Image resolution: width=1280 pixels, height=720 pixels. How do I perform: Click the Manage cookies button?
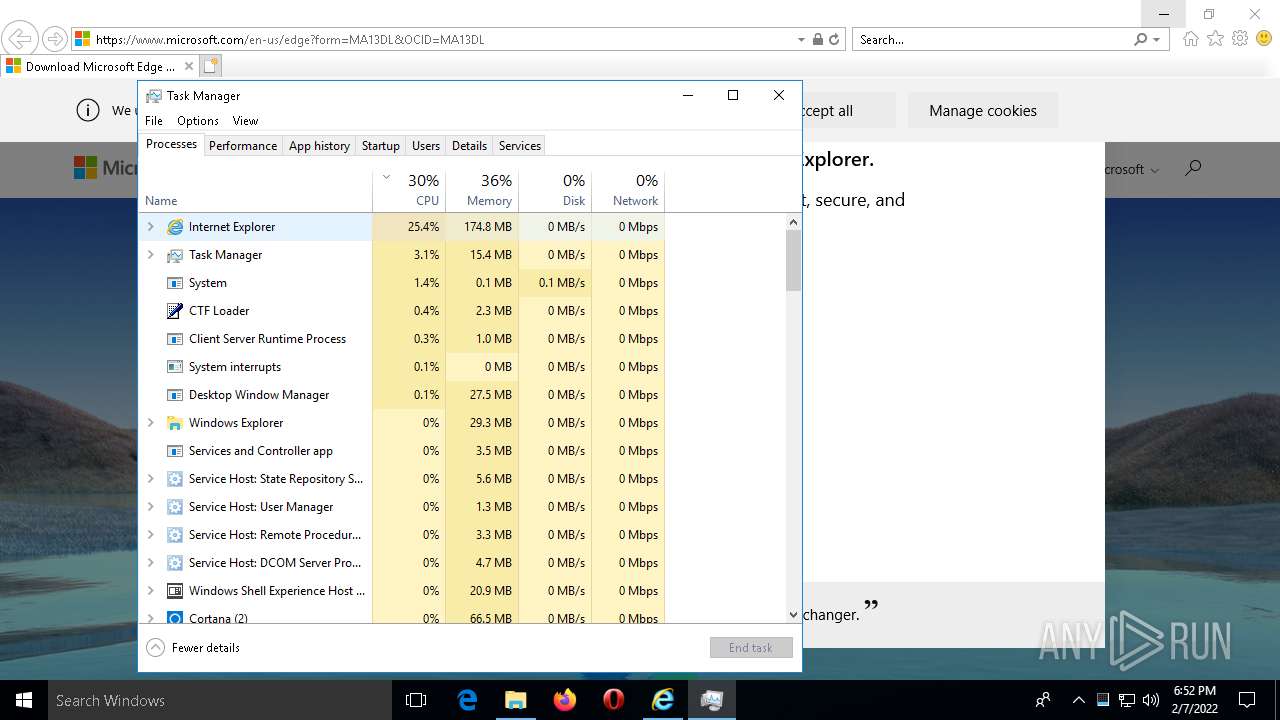click(983, 111)
